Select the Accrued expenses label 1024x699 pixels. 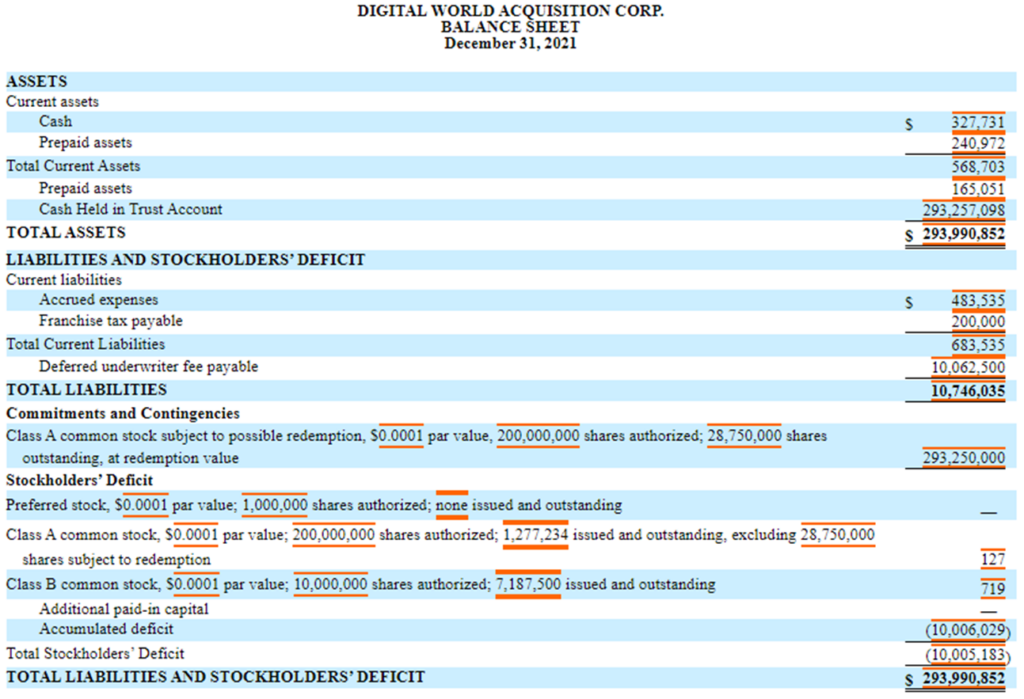(99, 300)
